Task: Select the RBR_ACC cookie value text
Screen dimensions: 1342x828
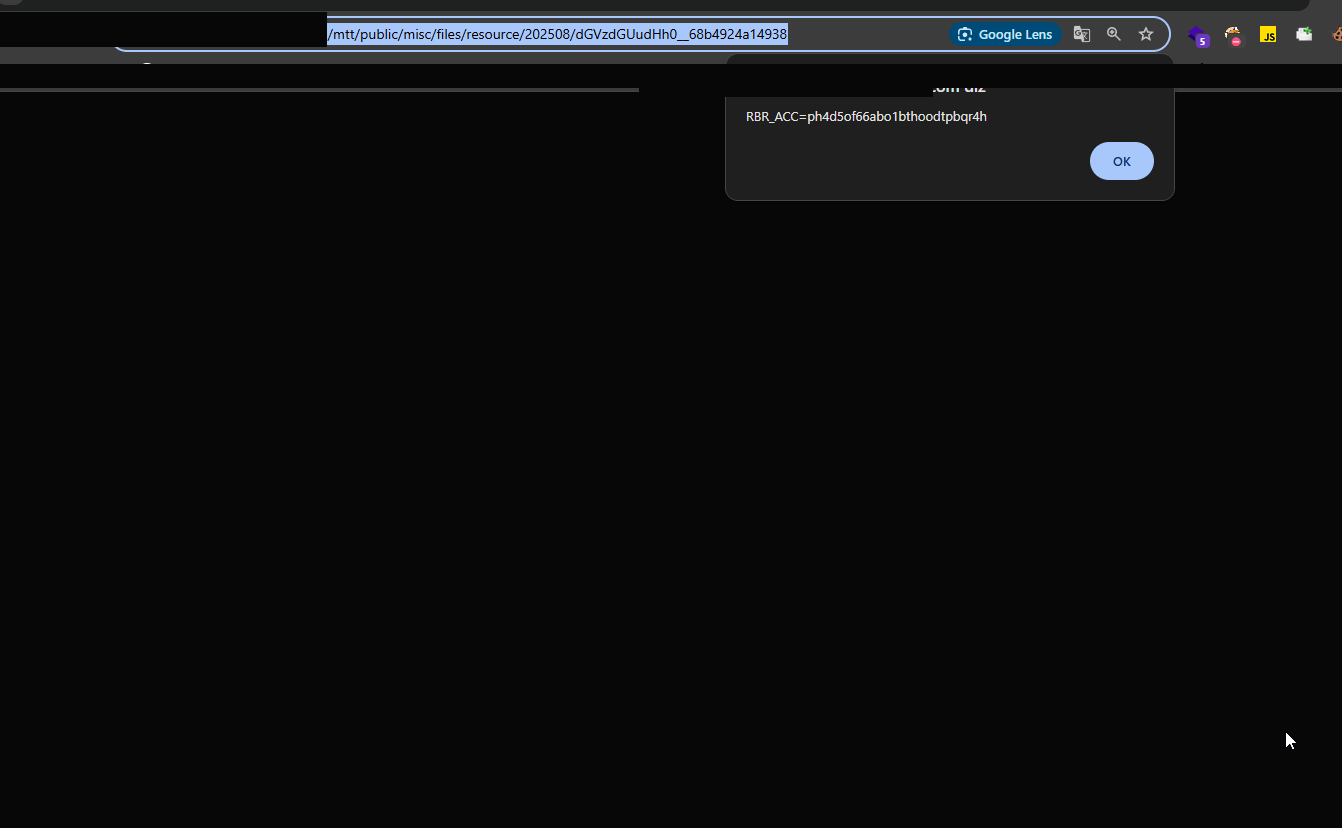Action: point(866,116)
